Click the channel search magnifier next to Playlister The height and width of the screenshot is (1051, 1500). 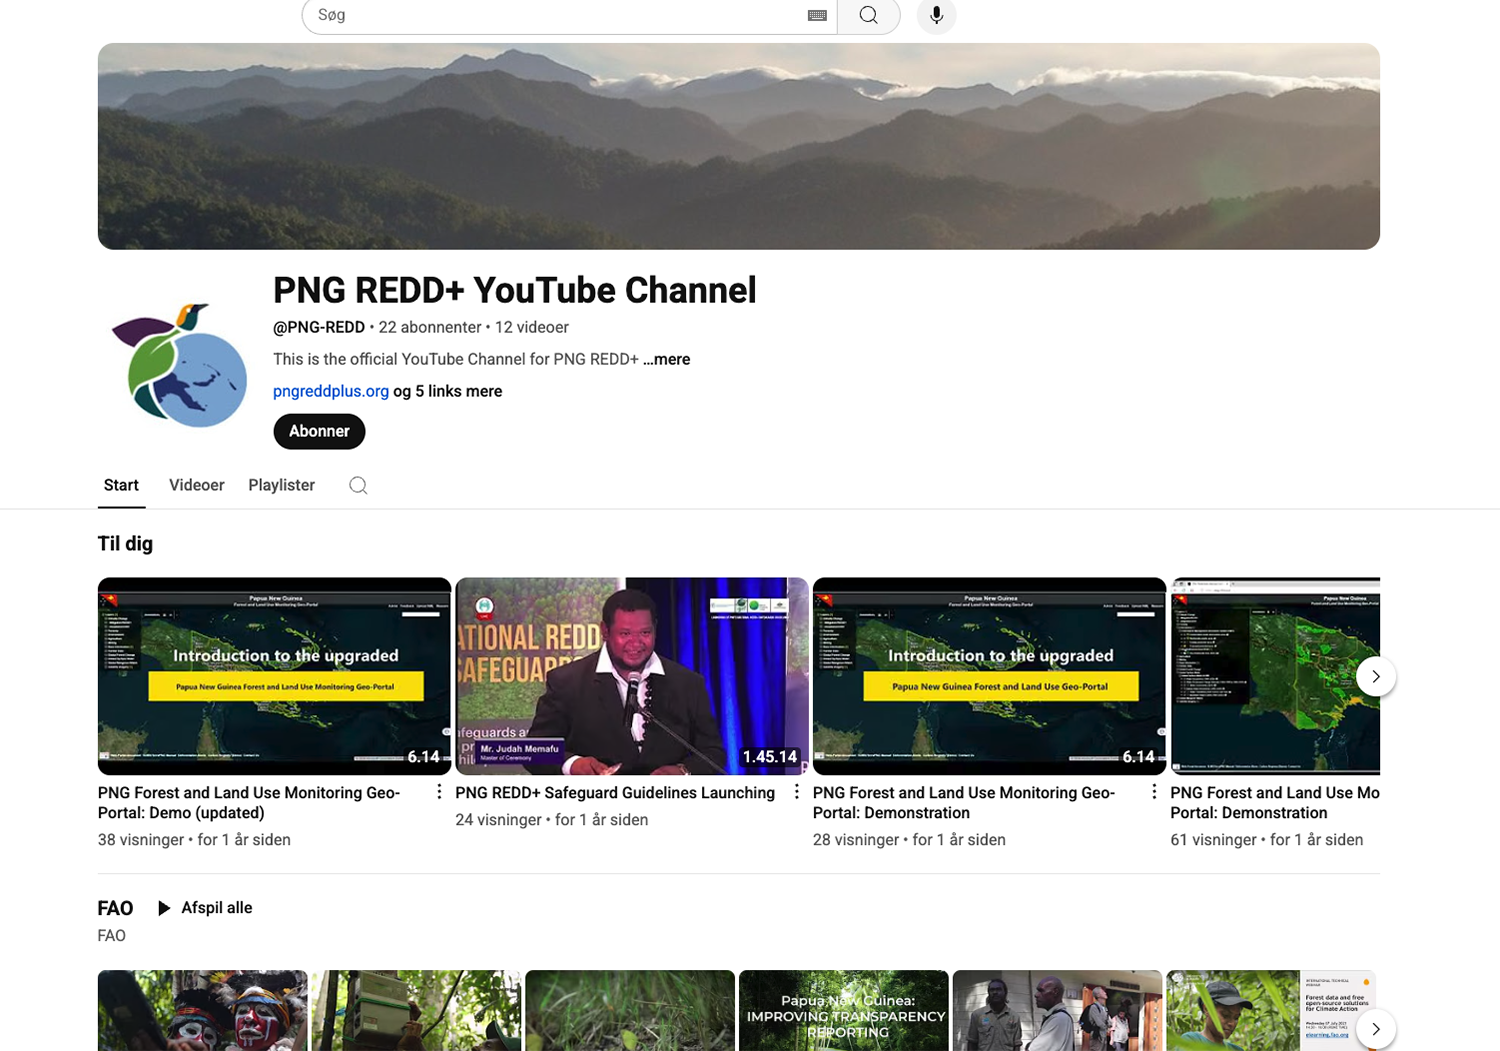pos(358,485)
